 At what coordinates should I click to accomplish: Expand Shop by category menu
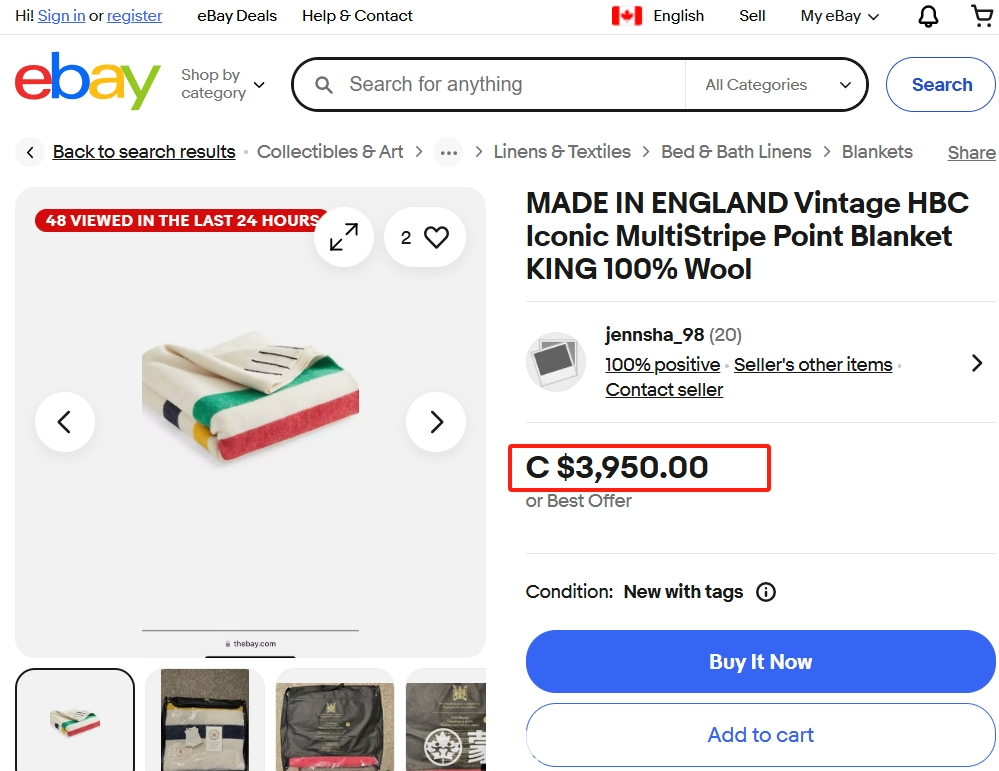click(222, 84)
